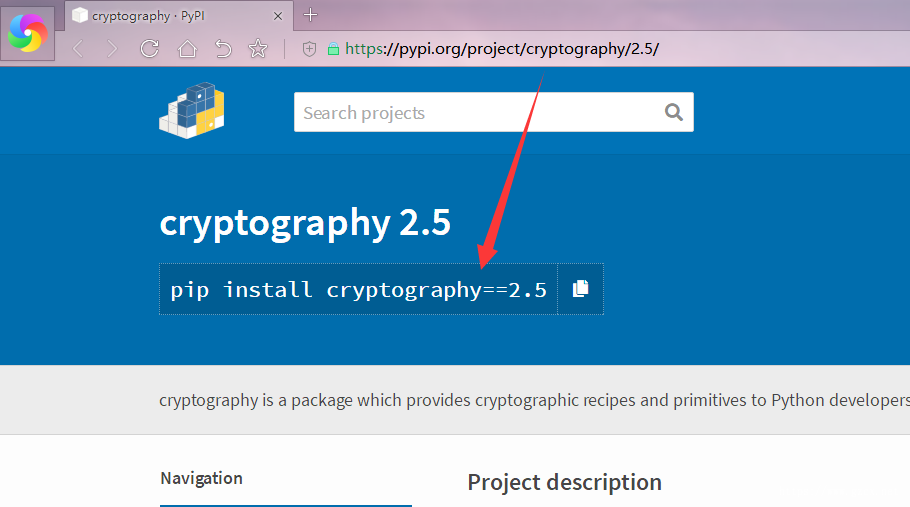Click the 360 browser logo icon
The width and height of the screenshot is (910, 507).
click(27, 33)
